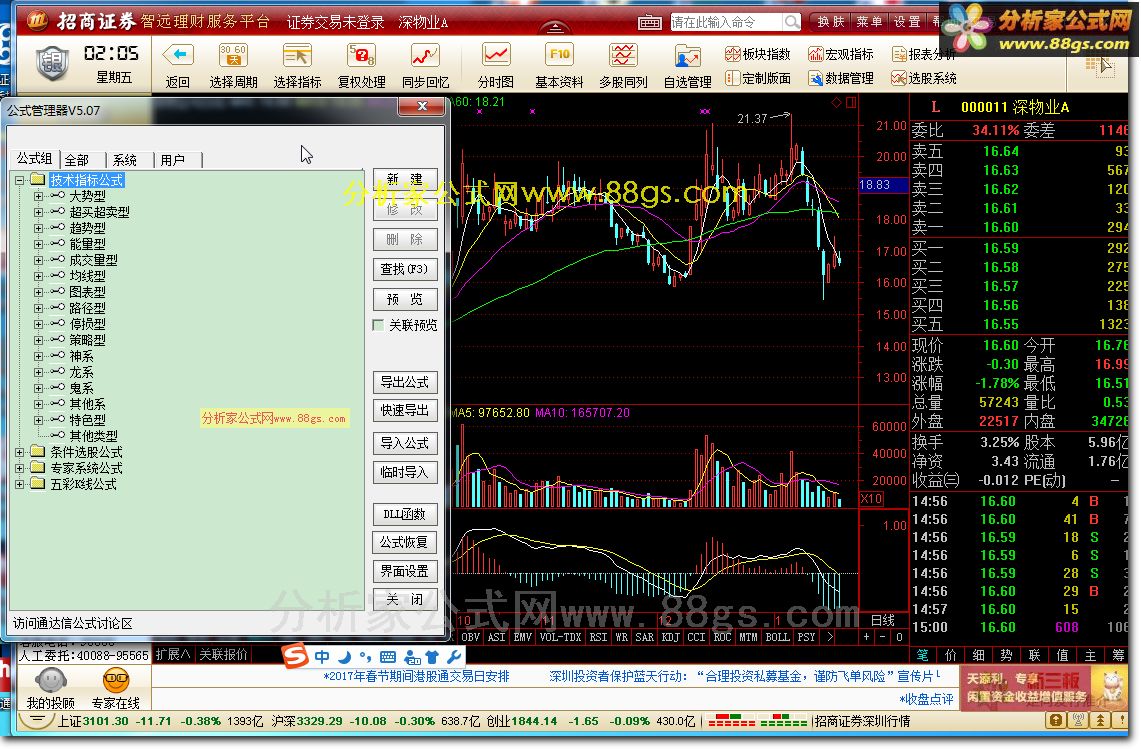This screenshot has height=749, width=1141.
Task: Click the 换肤 skin menu
Action: [830, 22]
